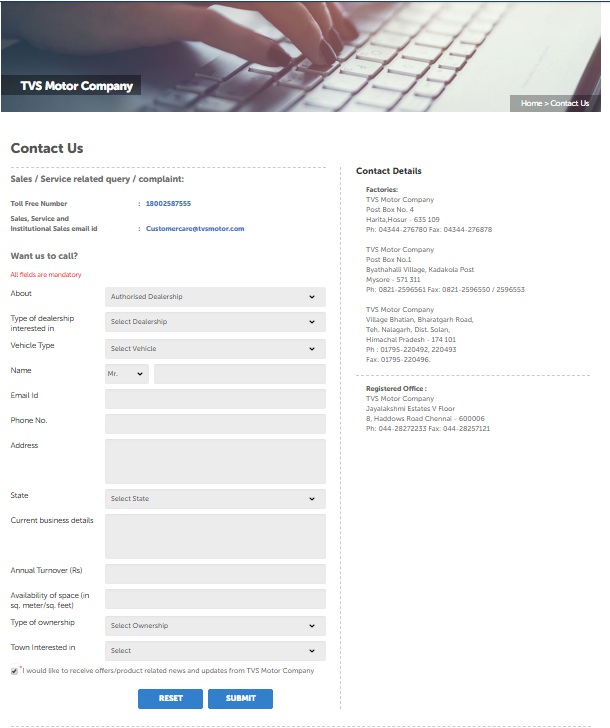Click the 'Factories:' label
Image resolution: width=610 pixels, height=728 pixels.
click(x=382, y=189)
